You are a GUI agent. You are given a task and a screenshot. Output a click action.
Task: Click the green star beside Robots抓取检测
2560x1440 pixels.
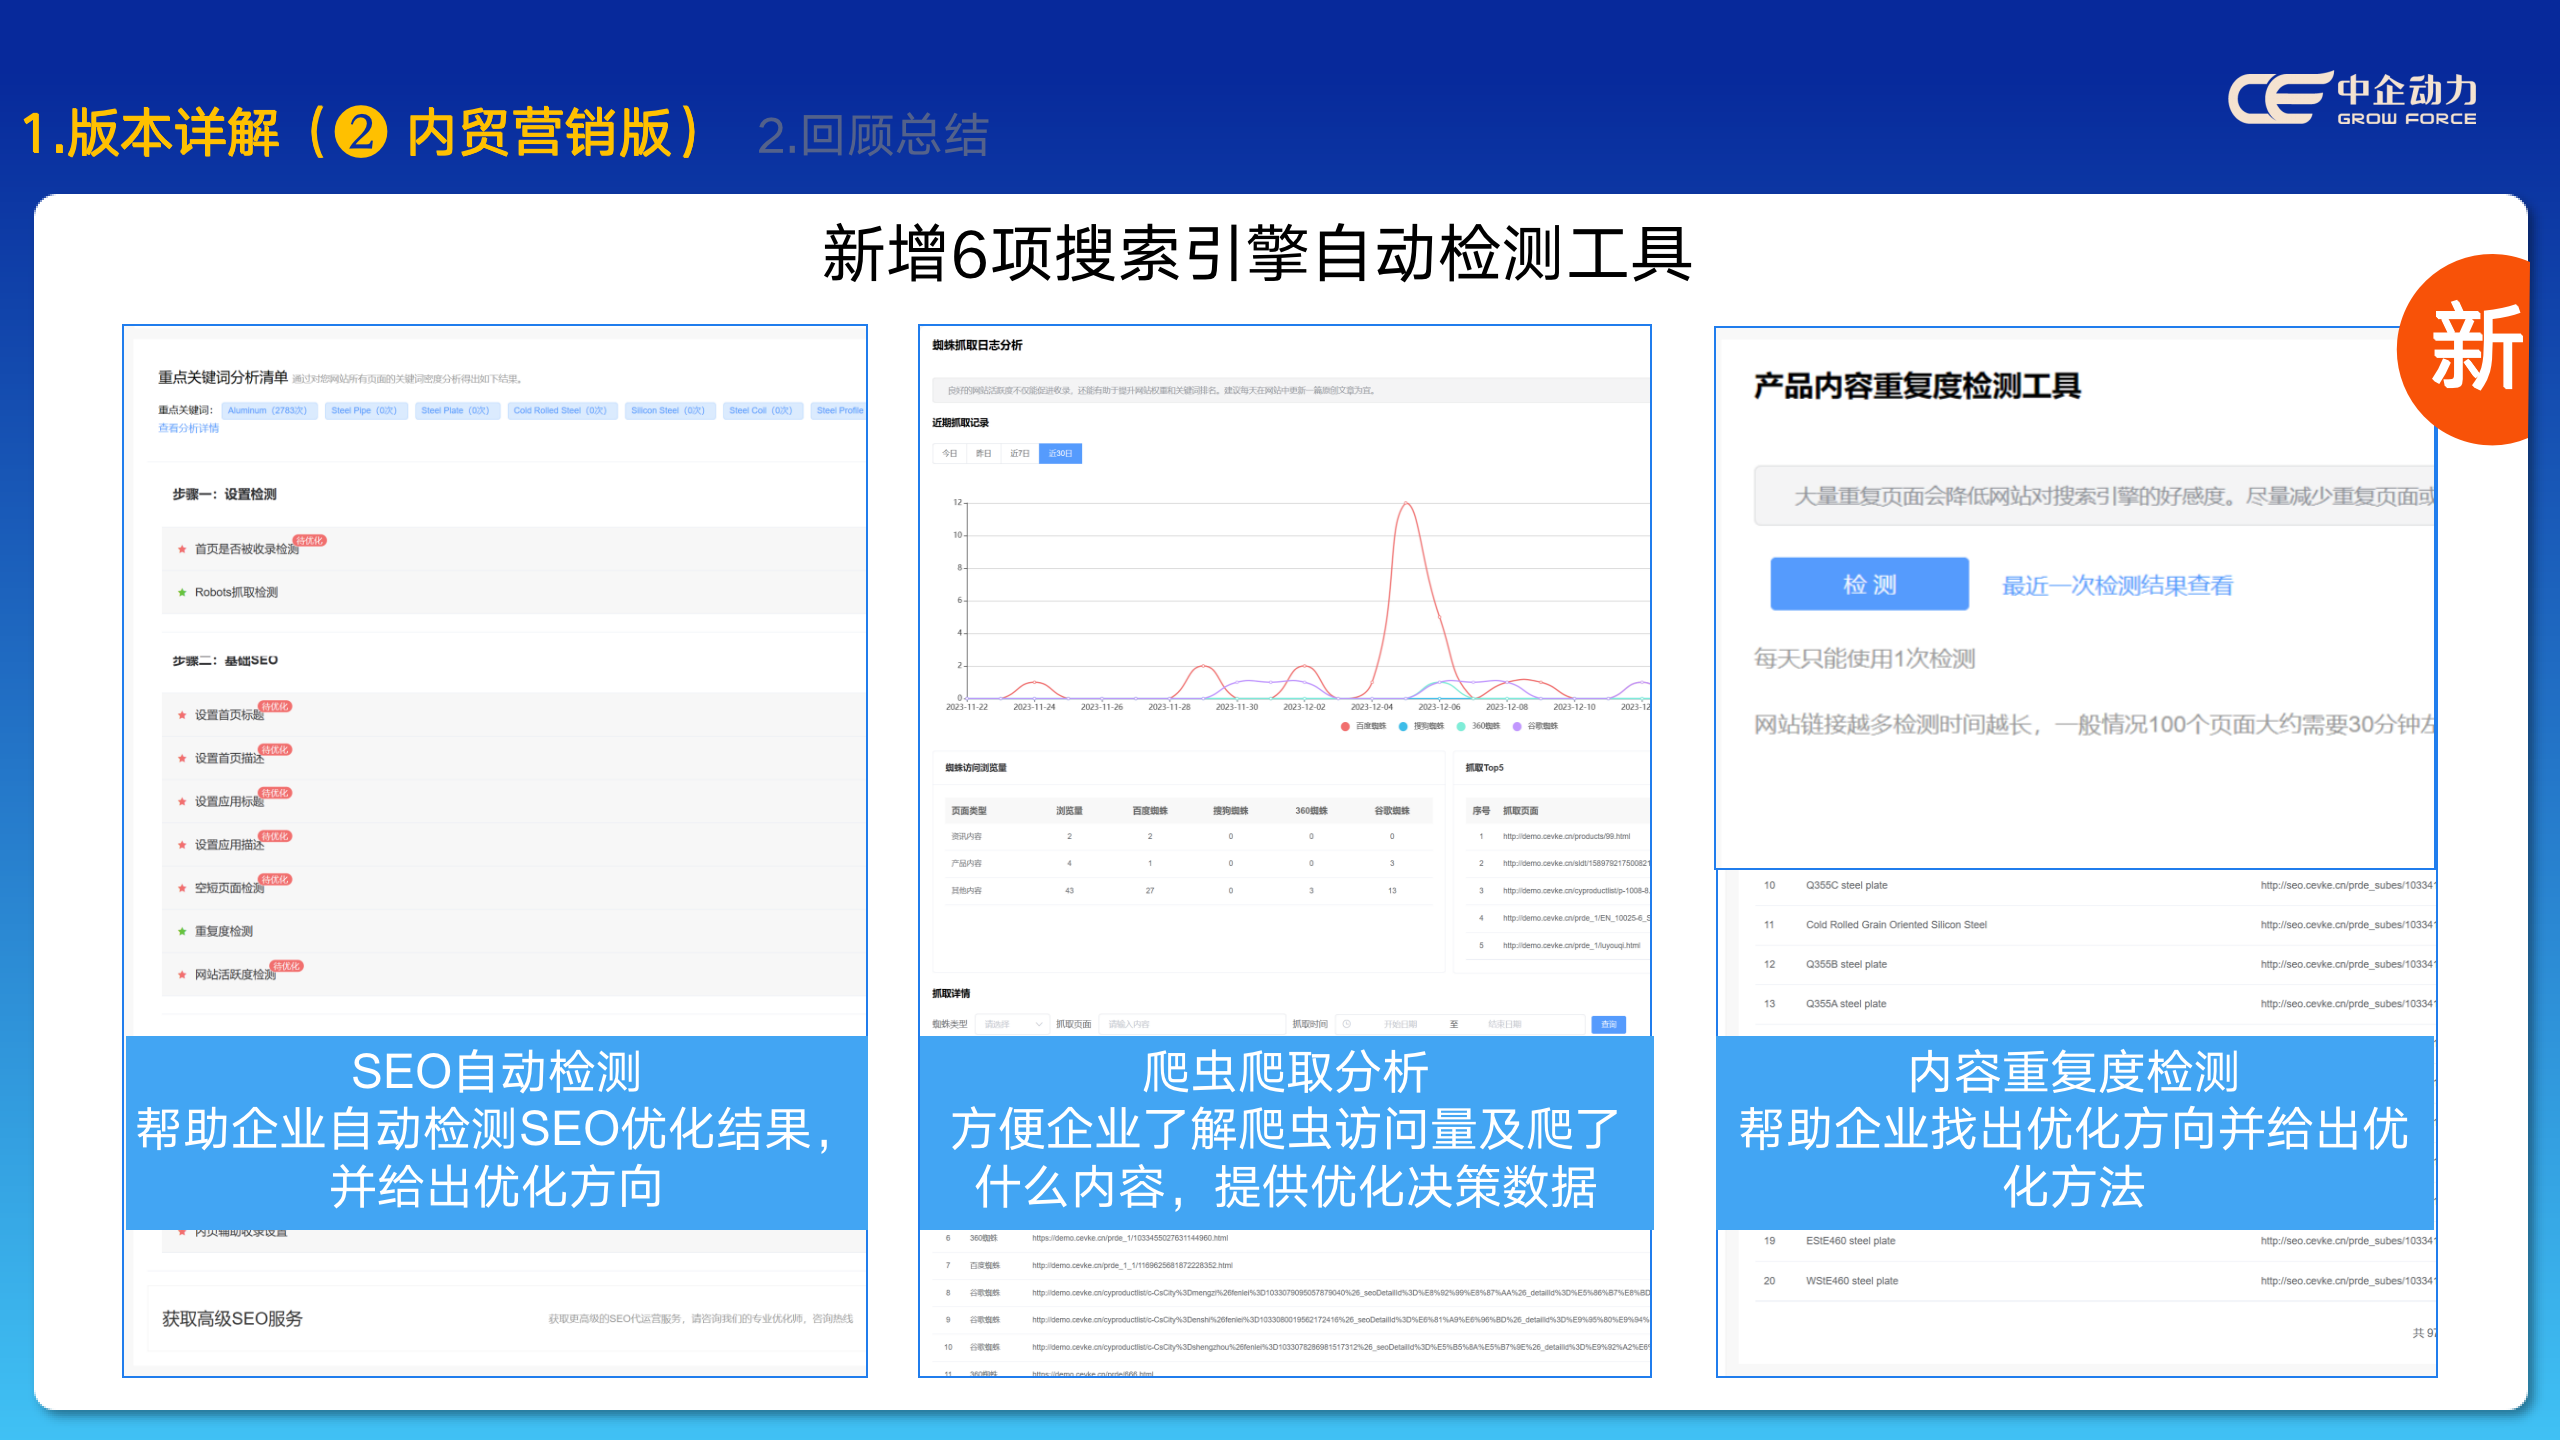click(x=182, y=593)
